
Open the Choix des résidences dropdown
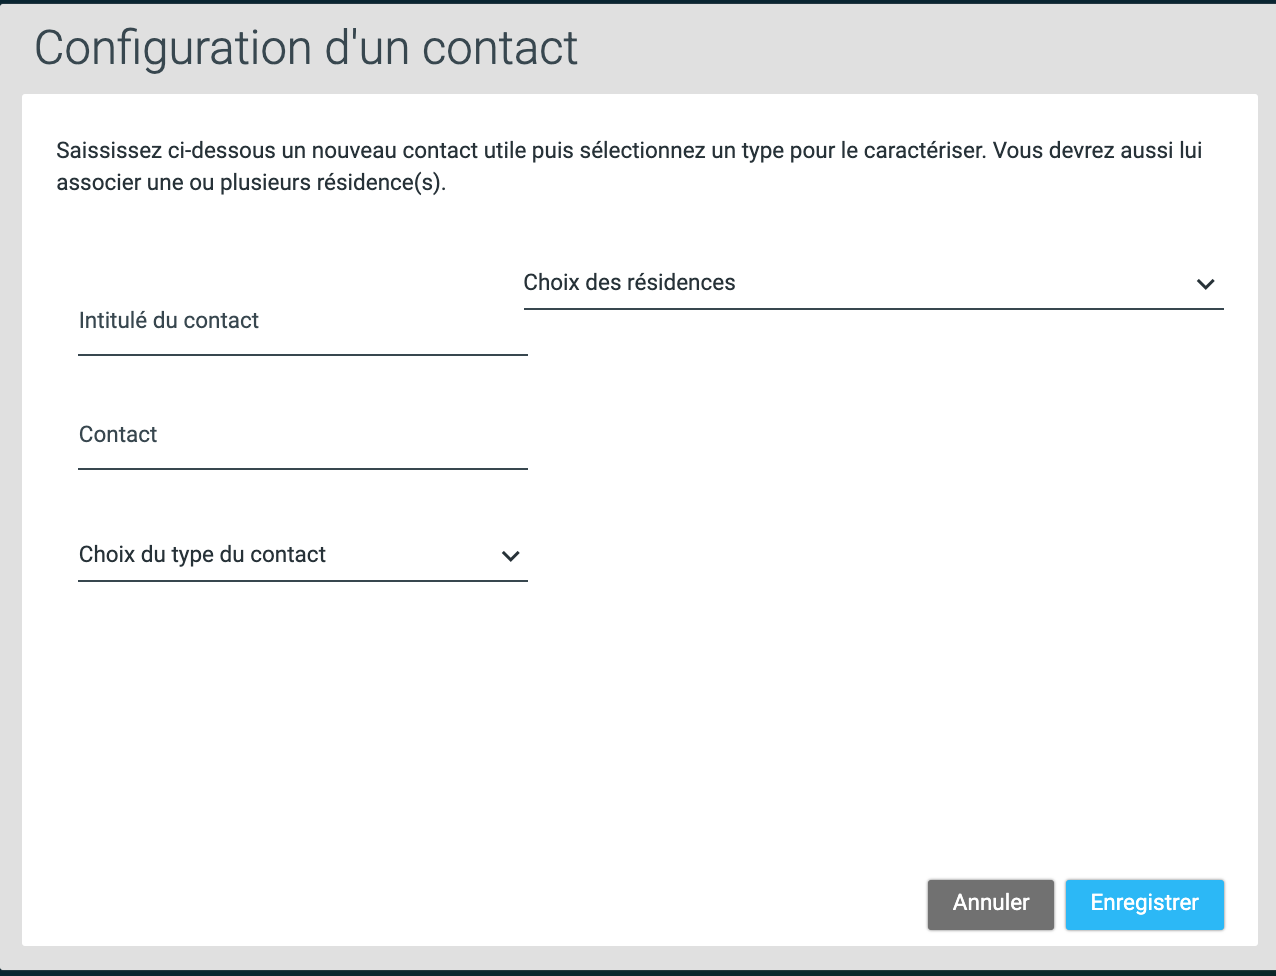873,284
